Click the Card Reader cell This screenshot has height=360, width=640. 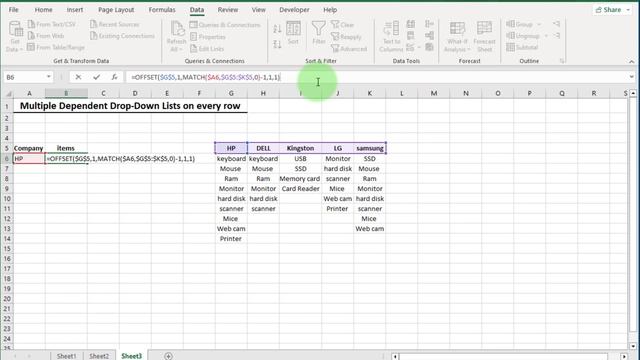[x=300, y=189]
